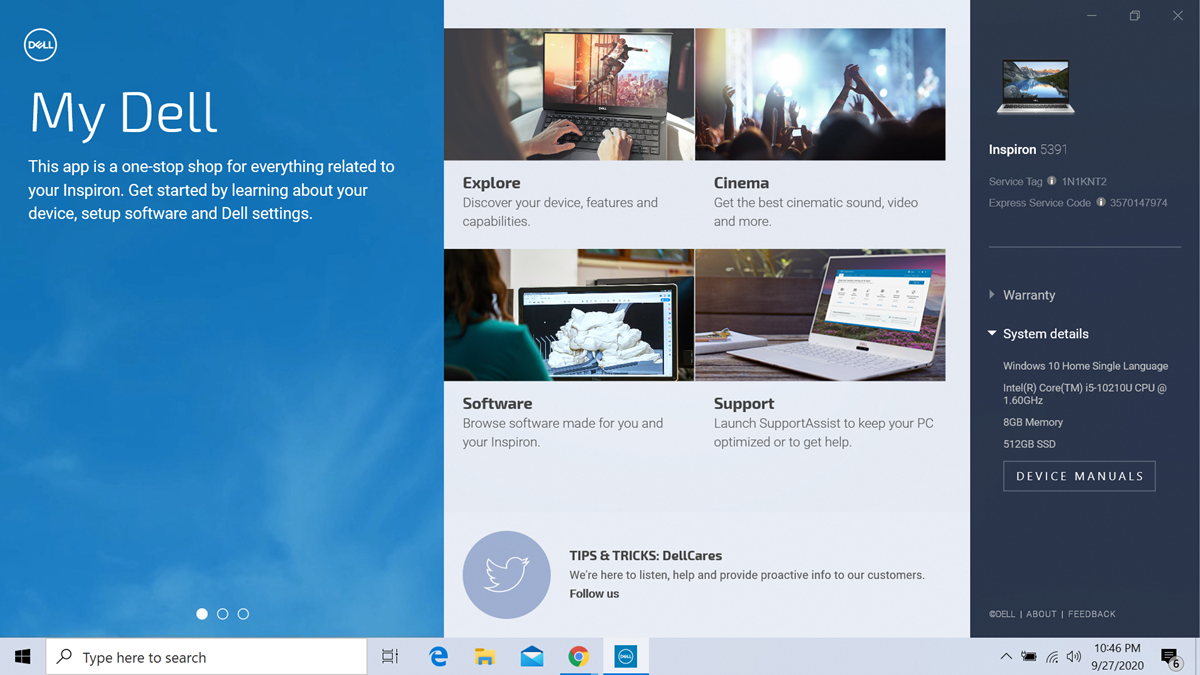Open the Explore tile image

pos(569,94)
